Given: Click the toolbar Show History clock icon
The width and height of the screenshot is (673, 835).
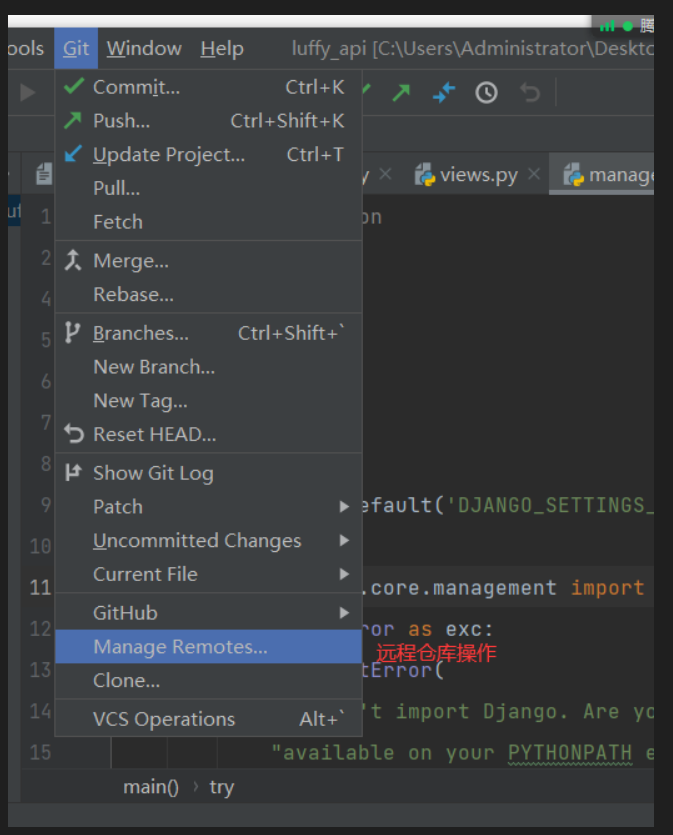Looking at the screenshot, I should click(486, 93).
